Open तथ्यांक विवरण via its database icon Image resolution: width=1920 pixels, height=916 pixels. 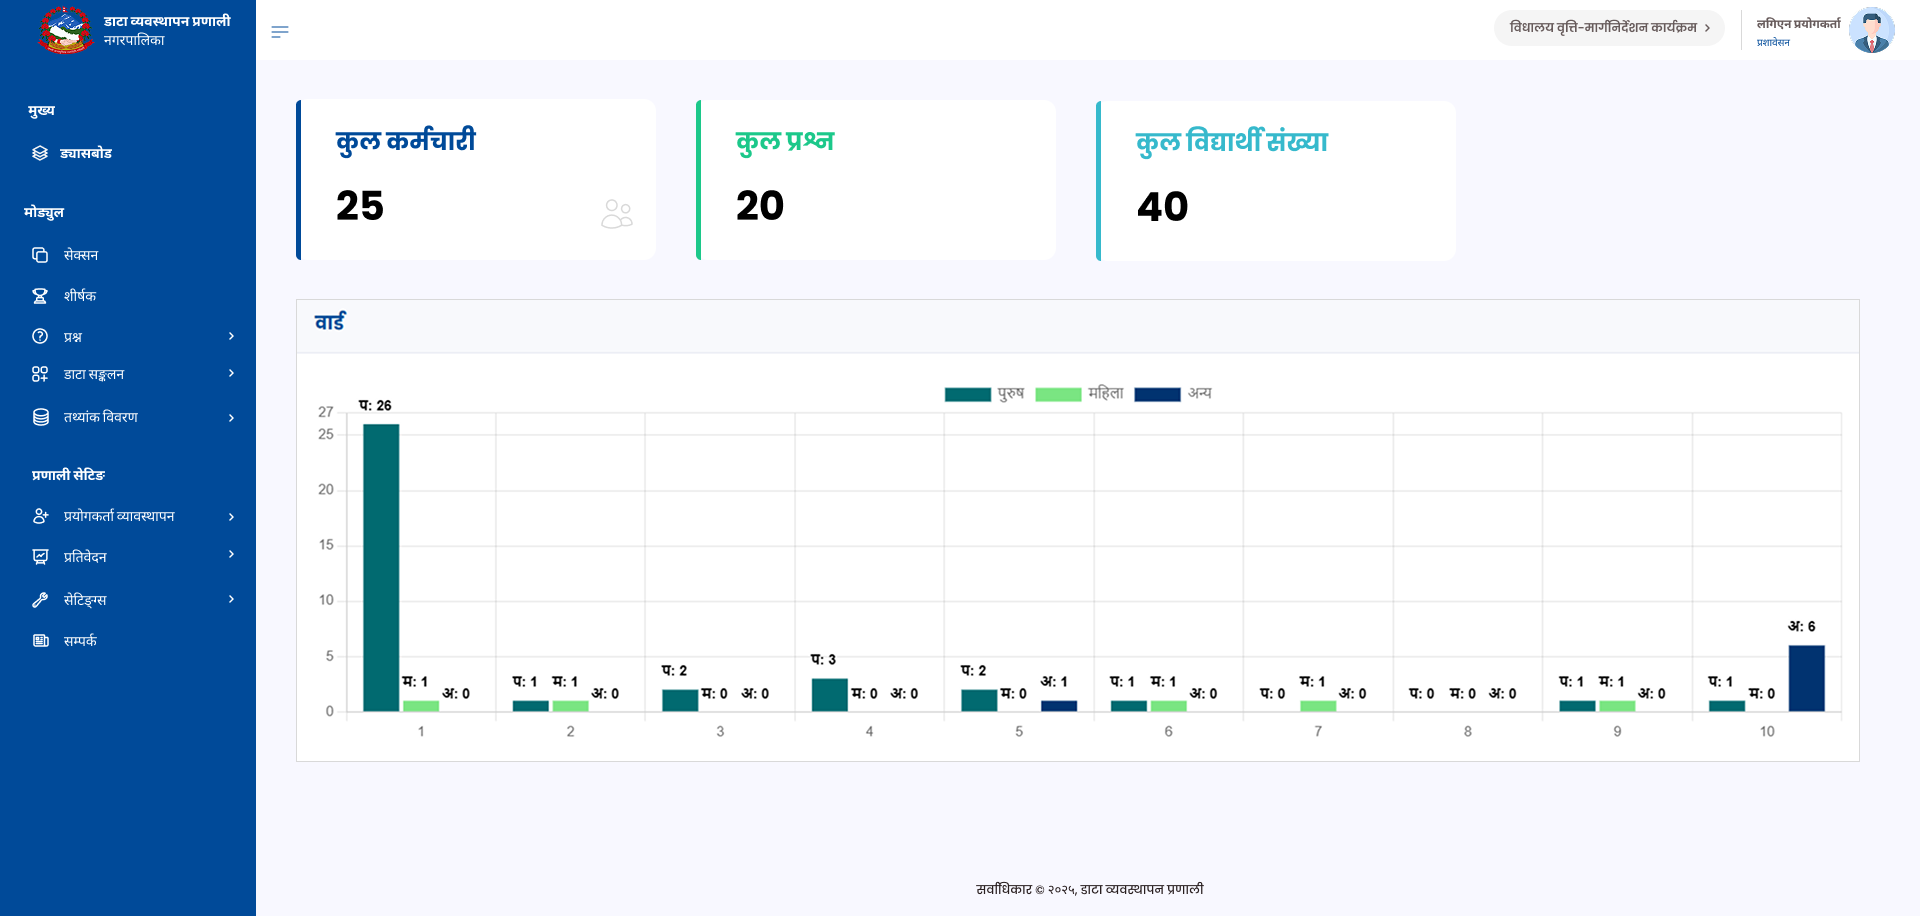click(x=39, y=417)
